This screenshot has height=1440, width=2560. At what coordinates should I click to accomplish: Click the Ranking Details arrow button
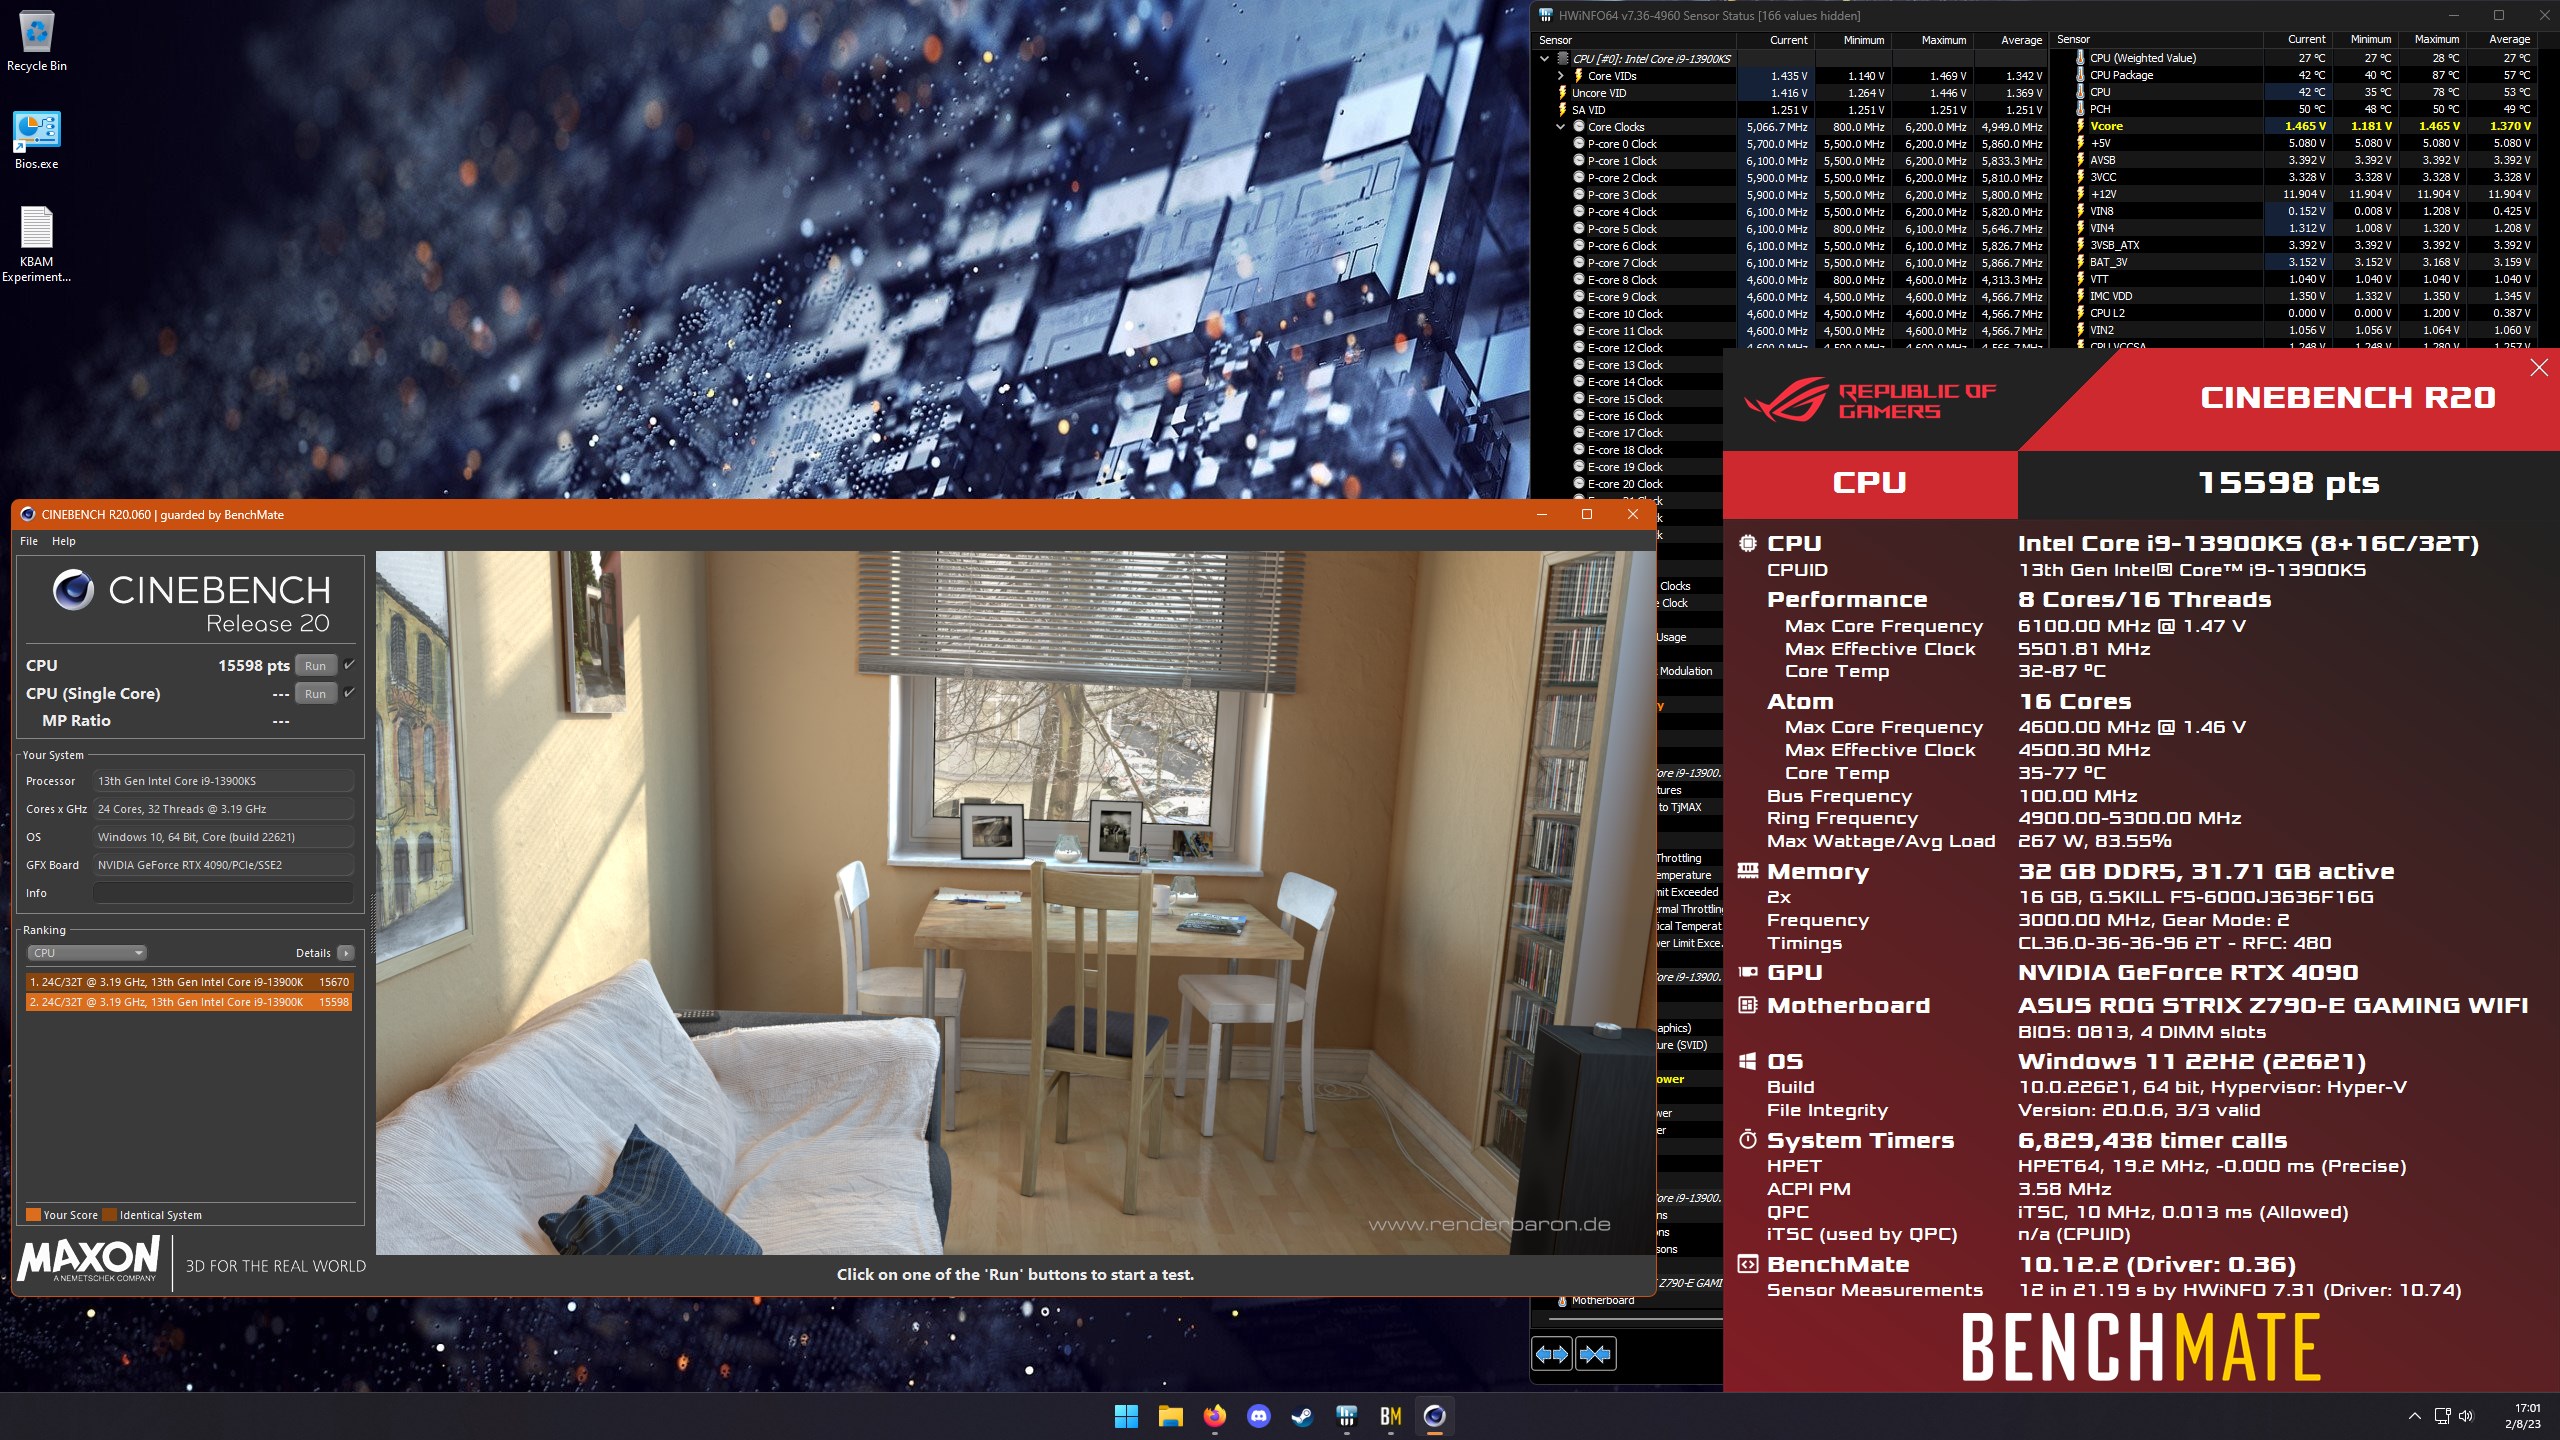click(346, 953)
